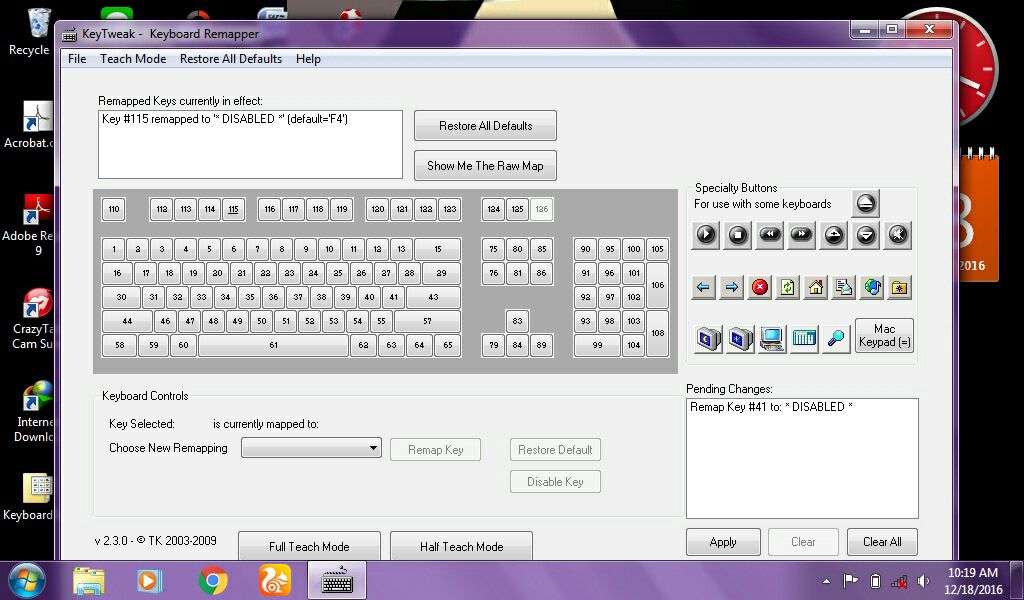Image resolution: width=1024 pixels, height=600 pixels.
Task: Select tall numpad key 108
Action: [x=657, y=333]
